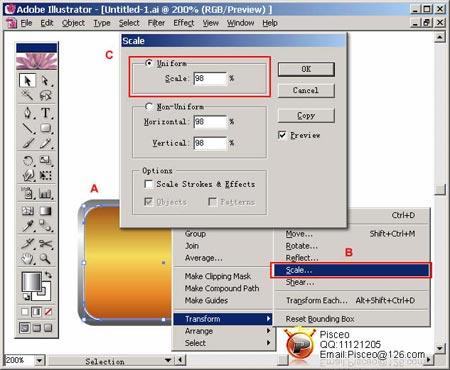Choose the Rotate tool
450x370 pixels.
click(x=28, y=161)
